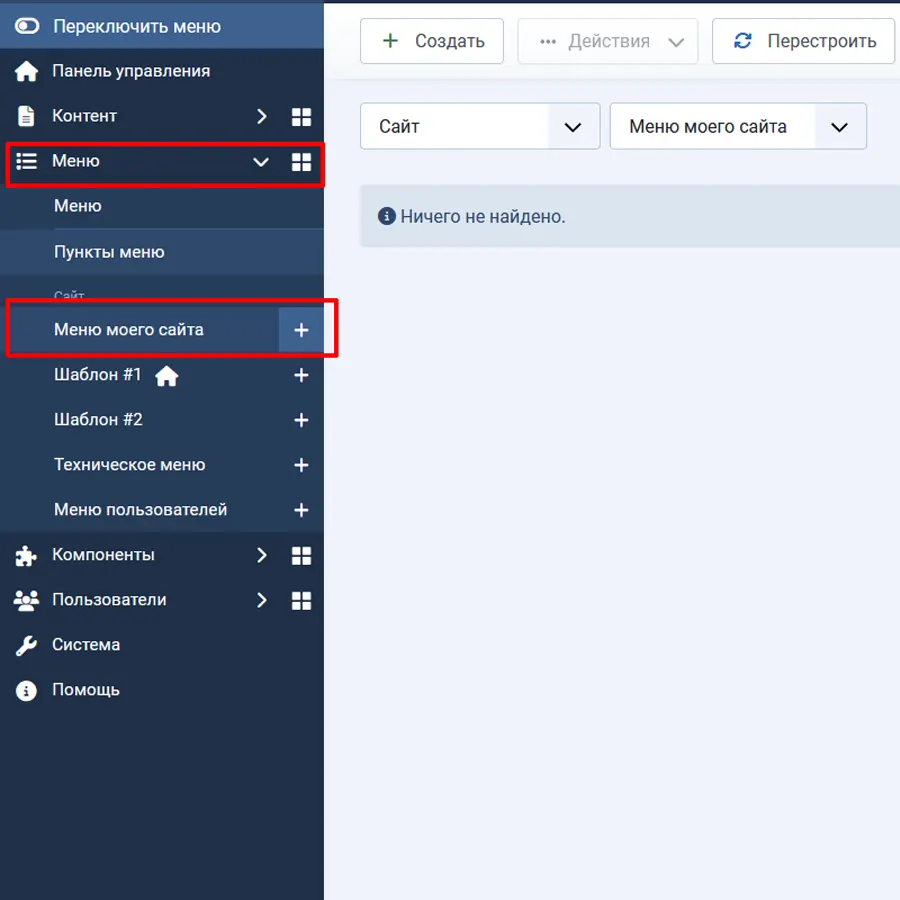Click the plus icon next to Шаблон #1

(301, 375)
